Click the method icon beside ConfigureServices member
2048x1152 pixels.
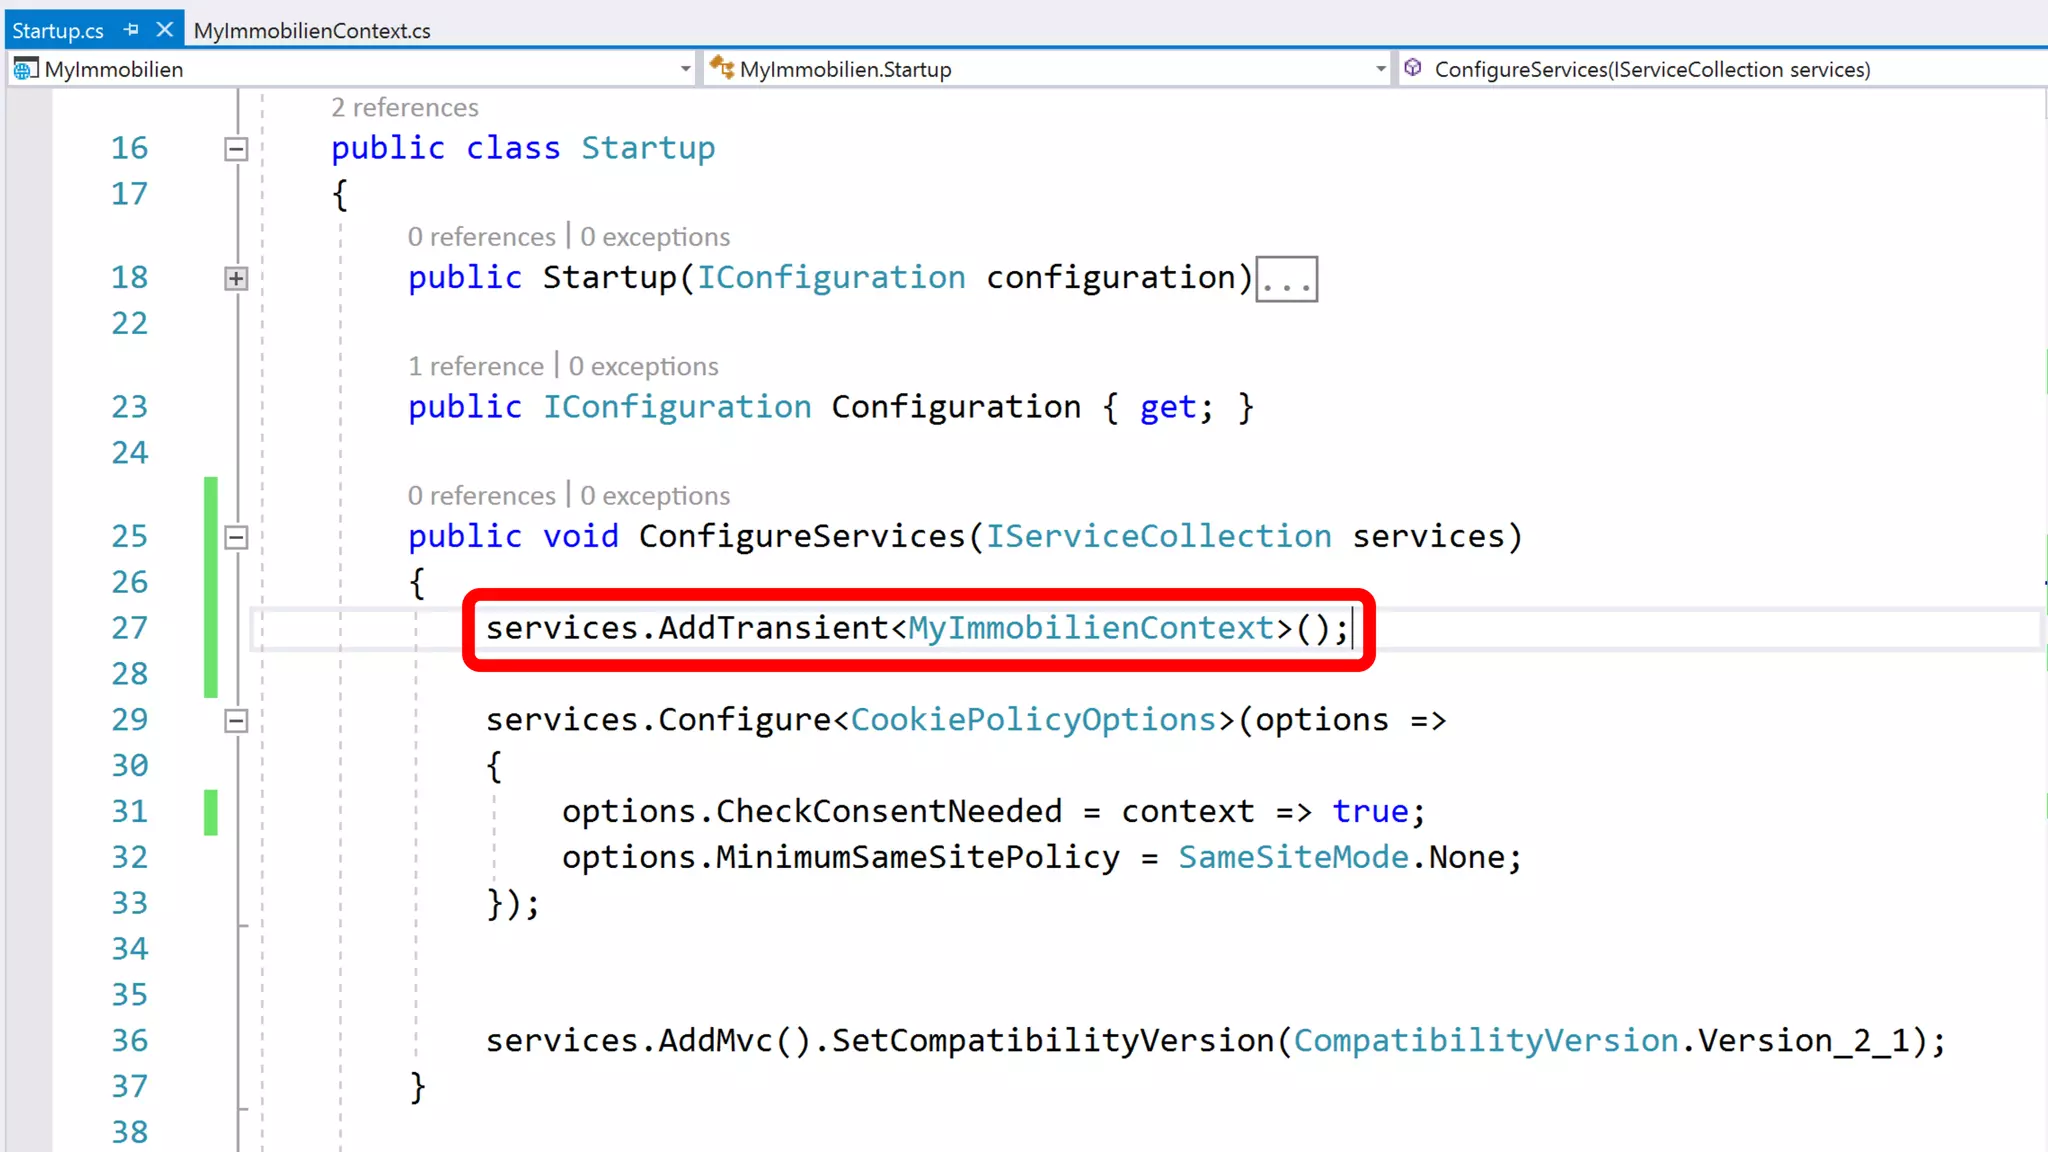tap(1413, 68)
